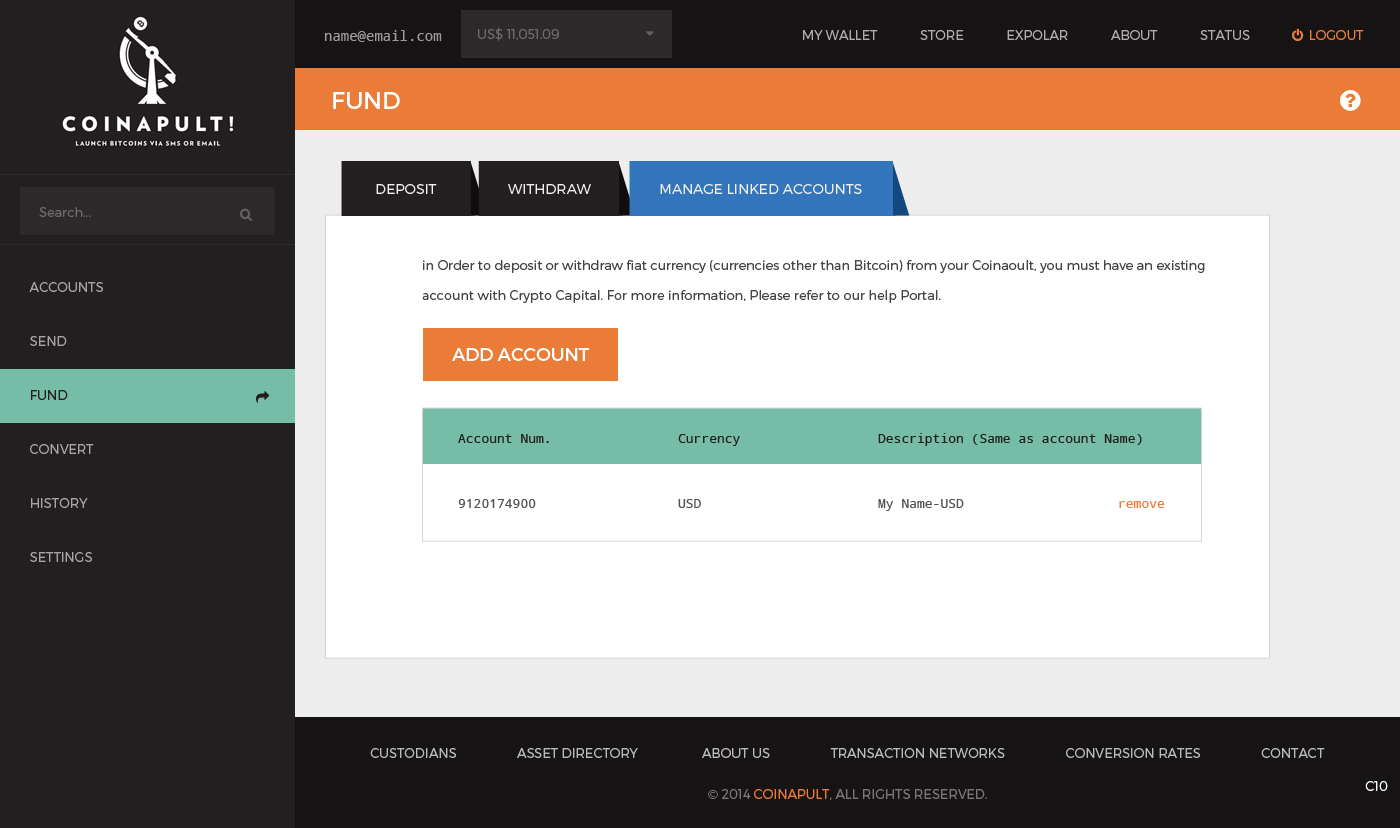Screen dimensions: 1400x828
Task: Select the MANAGE LINKED ACCOUNTS tab
Action: pyautogui.click(x=761, y=189)
